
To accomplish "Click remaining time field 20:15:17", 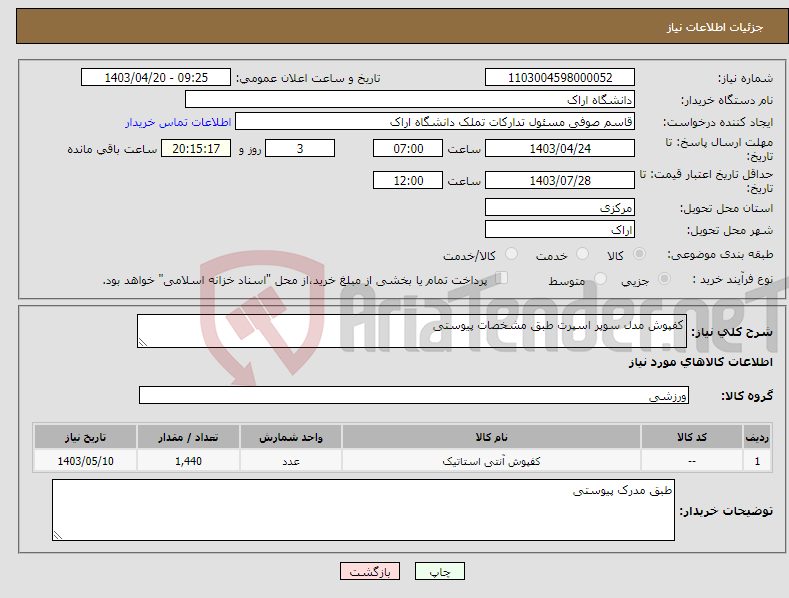I will click(196, 148).
